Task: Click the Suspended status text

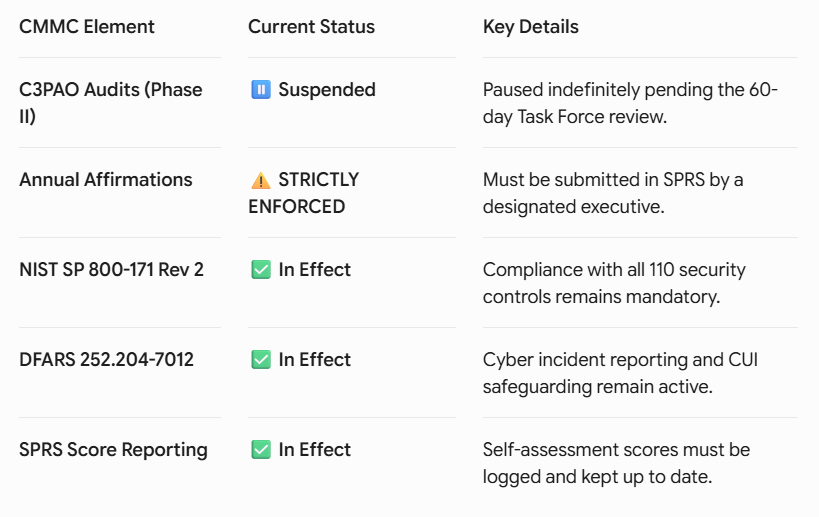Action: pyautogui.click(x=327, y=90)
